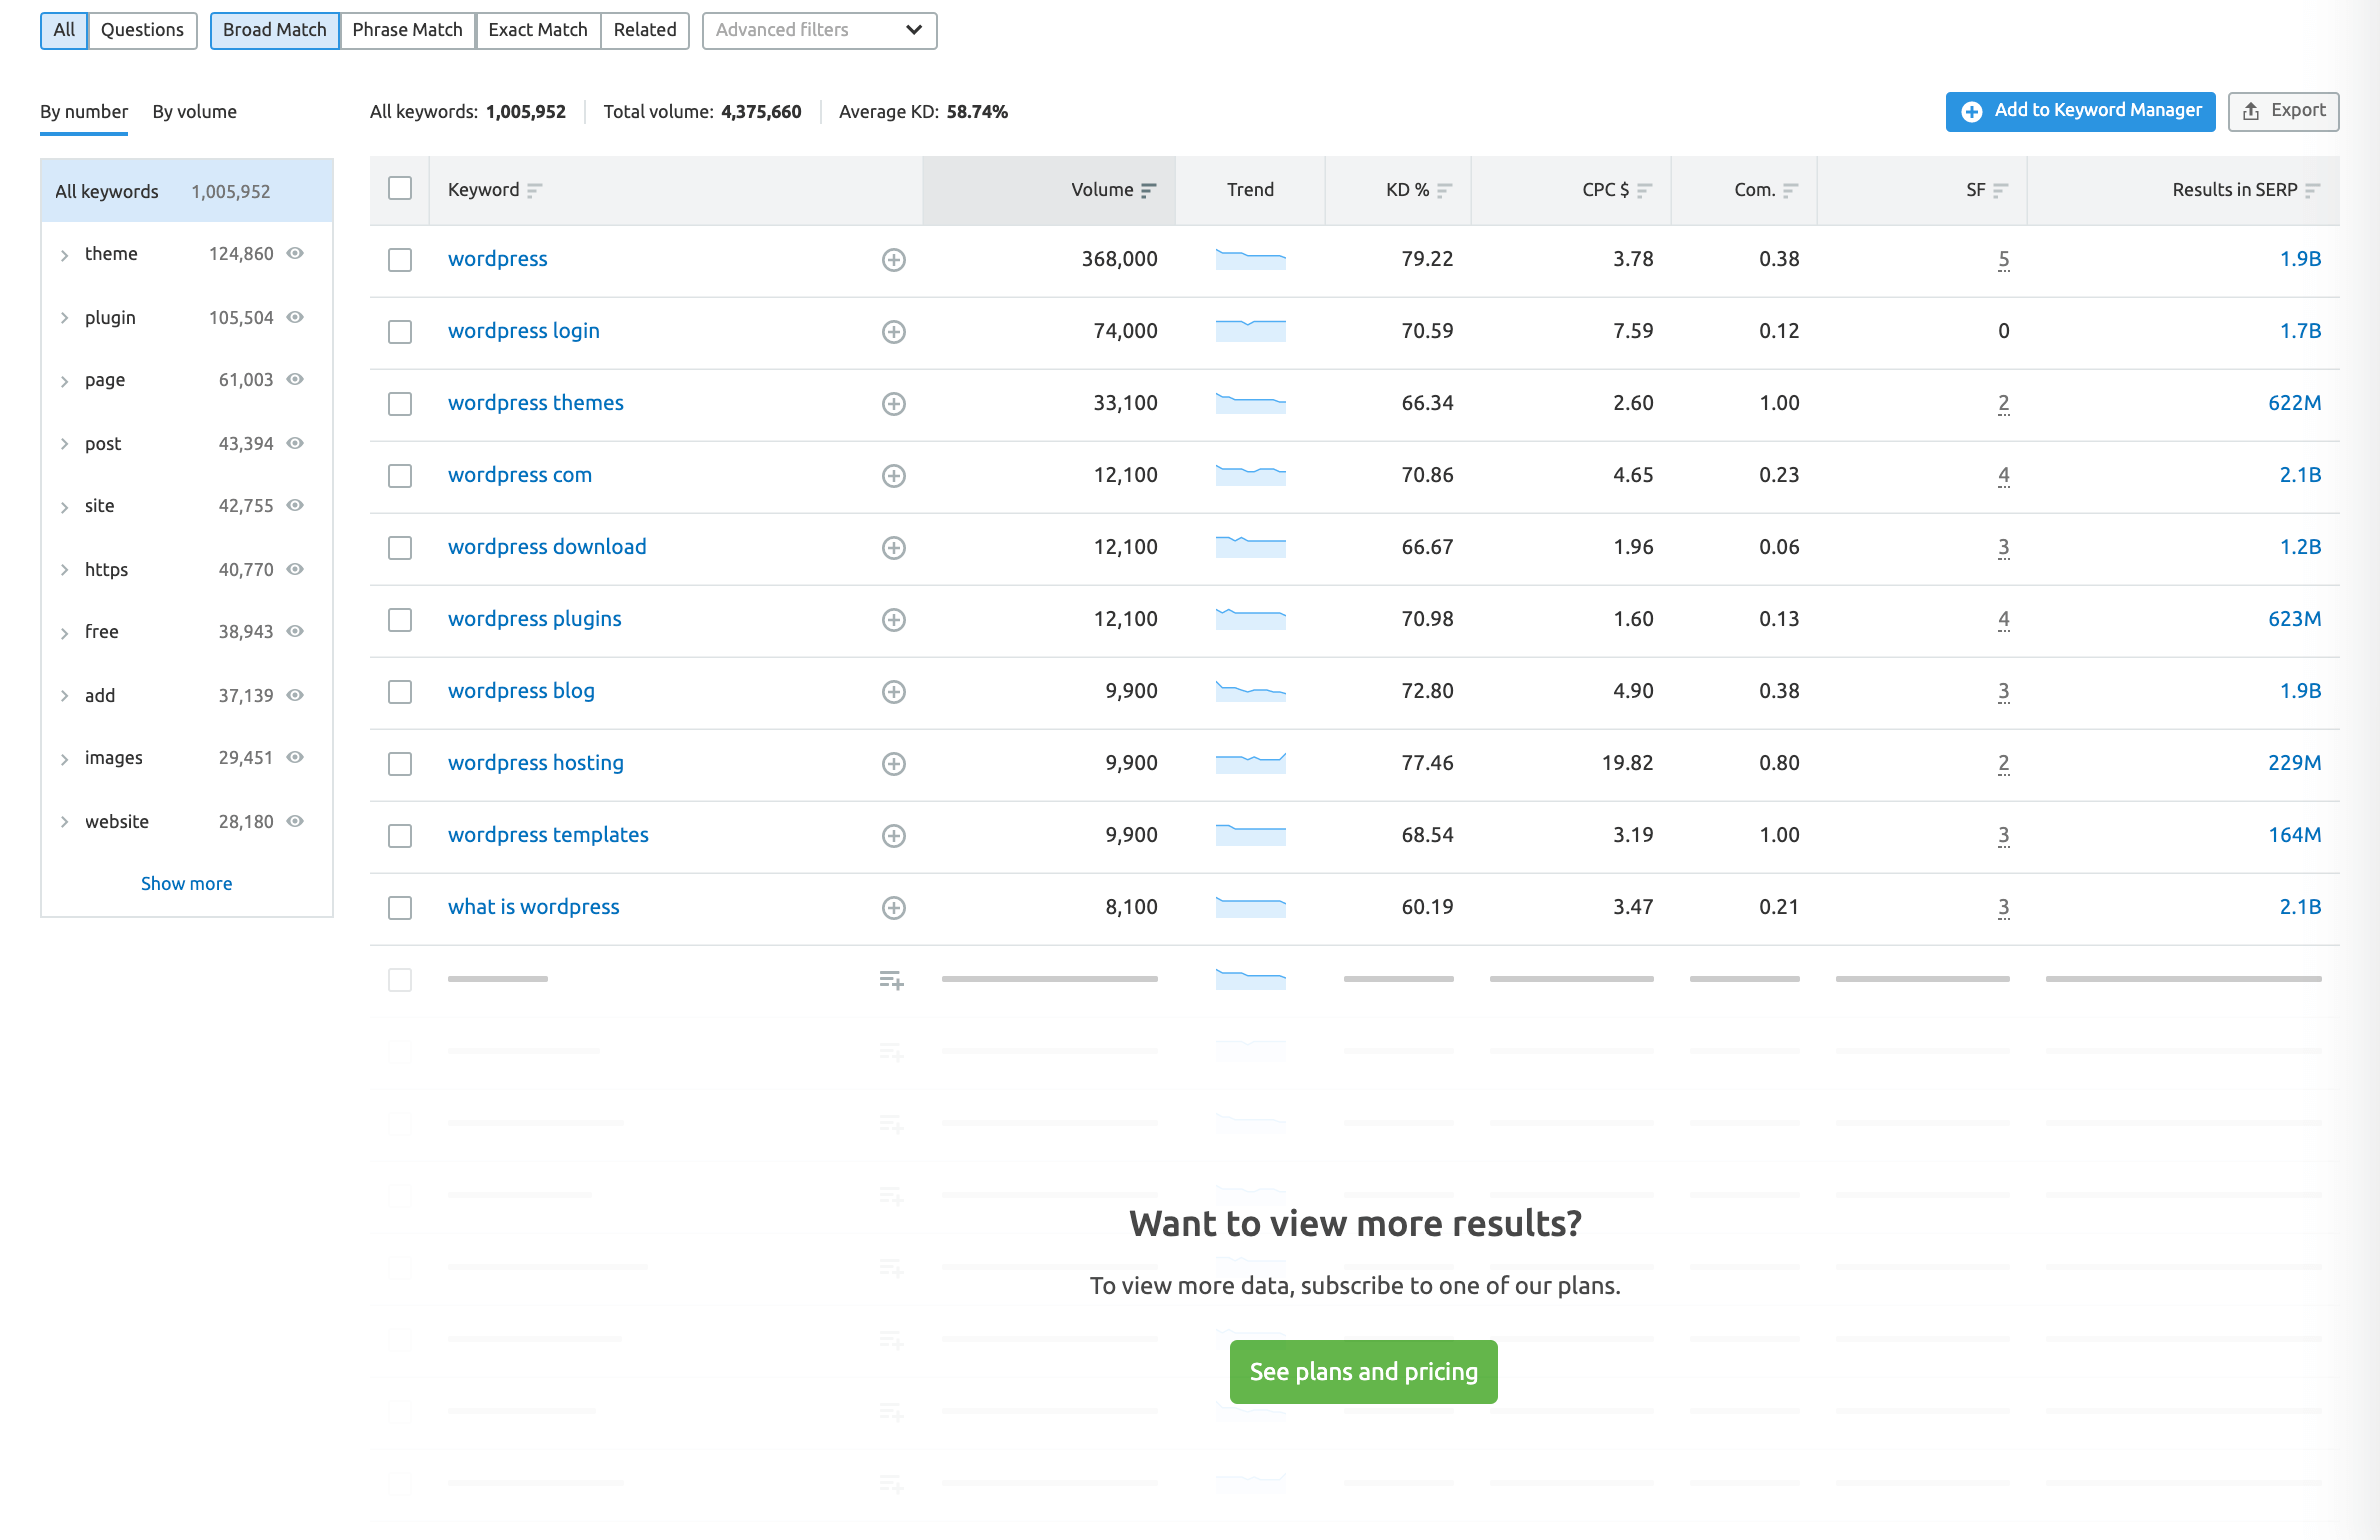Click "Add to Keyword Manager" button
Image resolution: width=2380 pixels, height=1540 pixels.
point(2080,111)
